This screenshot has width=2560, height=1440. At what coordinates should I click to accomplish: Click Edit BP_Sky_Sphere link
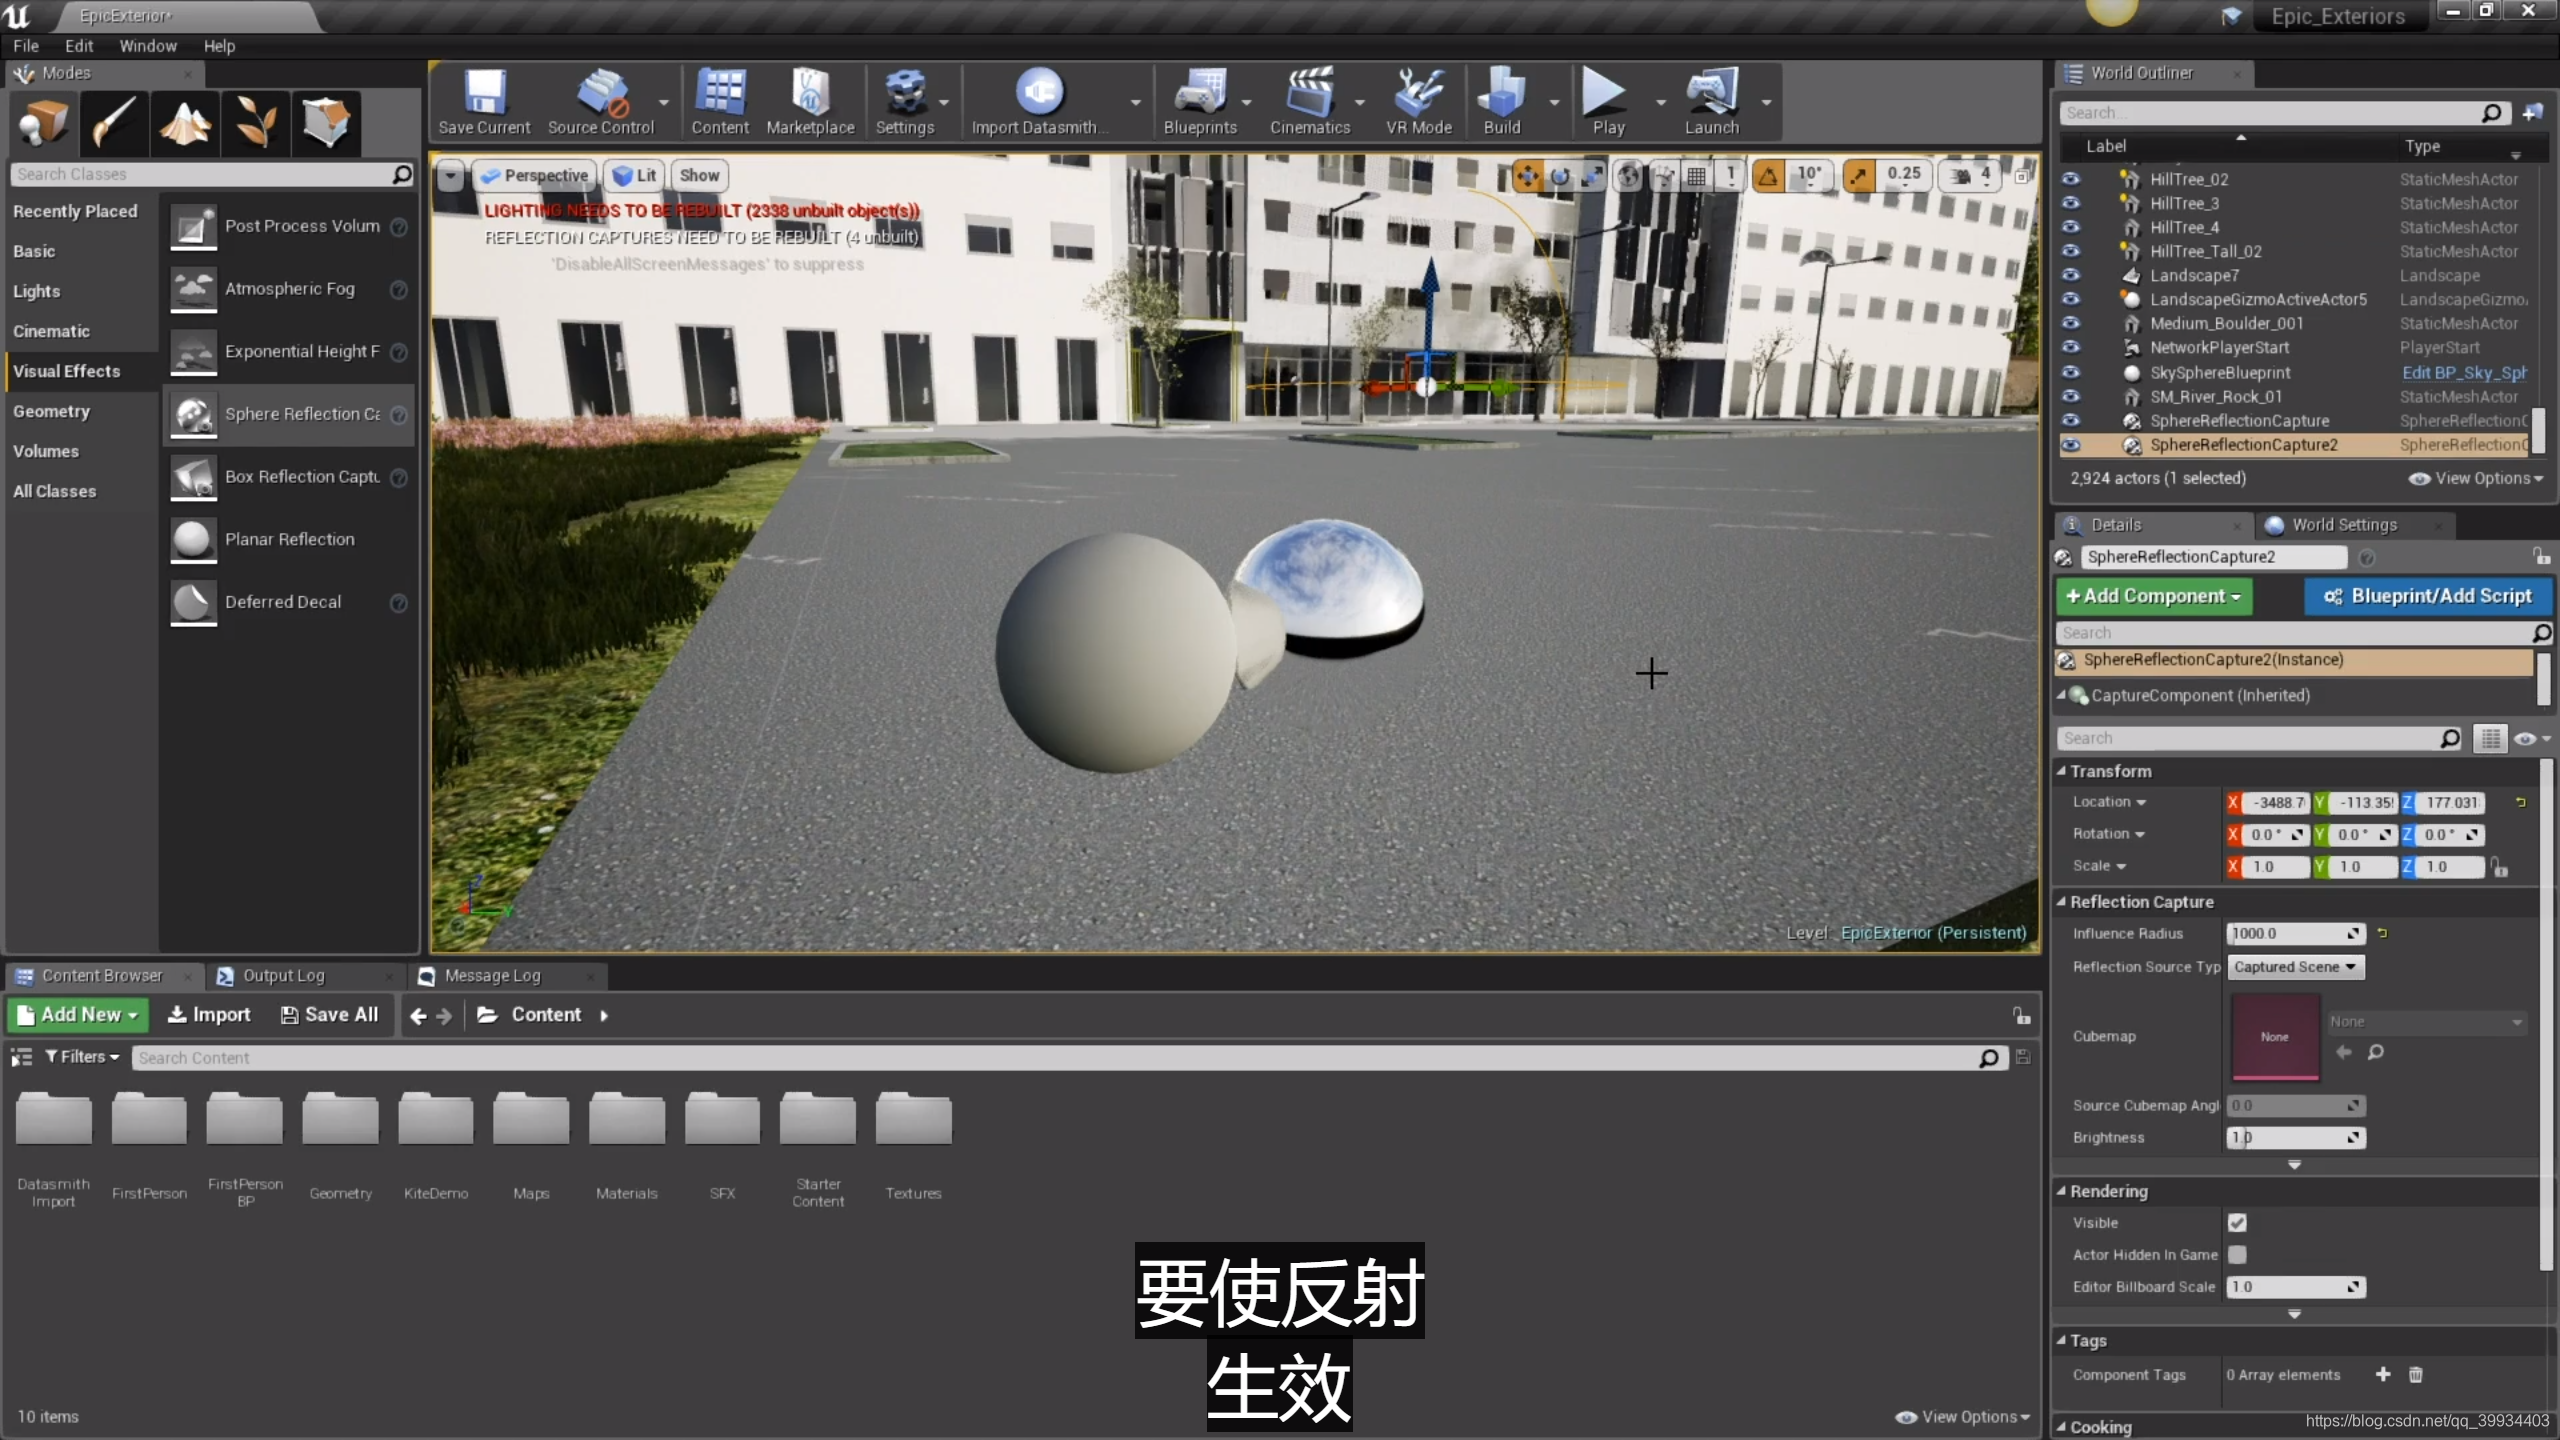(2464, 372)
